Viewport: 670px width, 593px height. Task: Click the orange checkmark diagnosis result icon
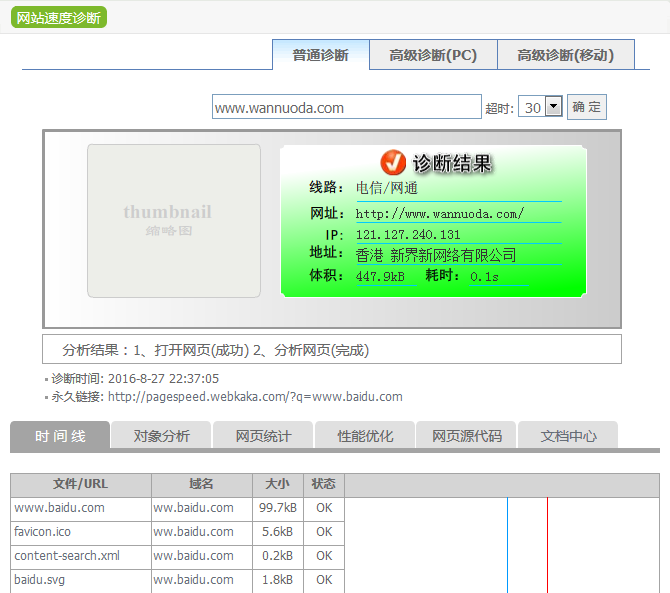[x=393, y=162]
